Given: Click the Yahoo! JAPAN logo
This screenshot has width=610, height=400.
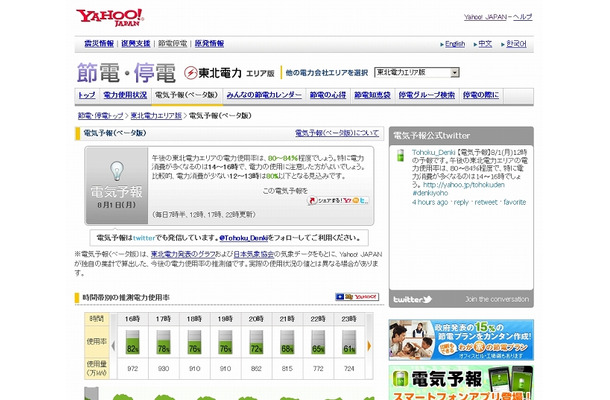Looking at the screenshot, I should coord(110,18).
